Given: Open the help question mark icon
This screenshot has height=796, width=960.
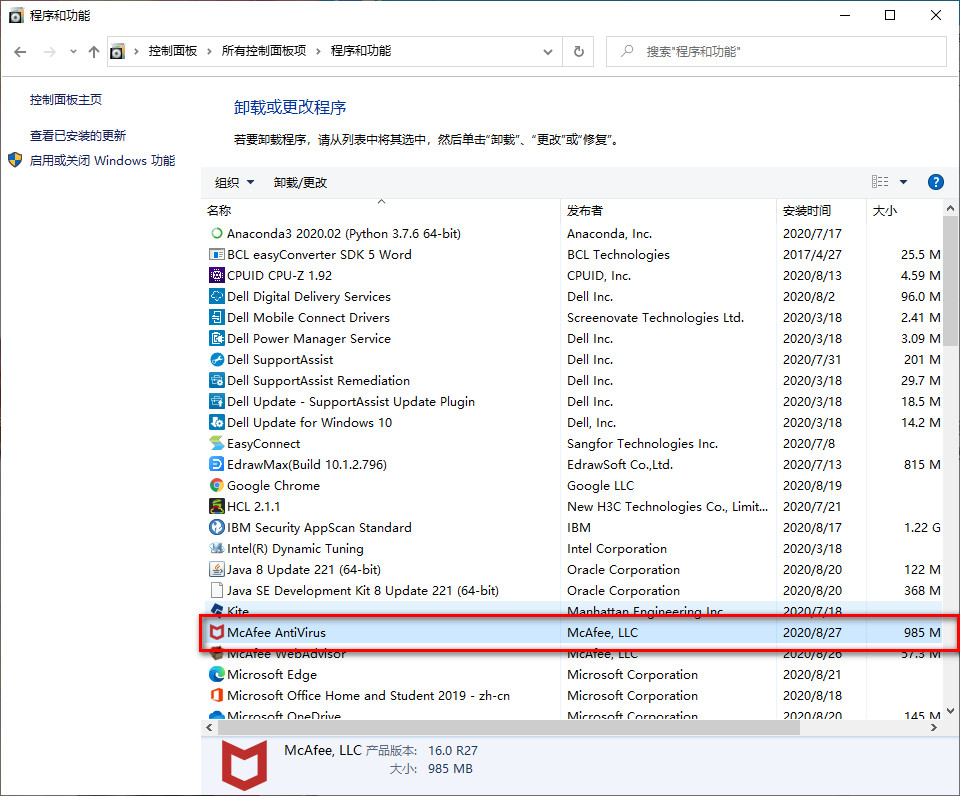Looking at the screenshot, I should point(936,182).
